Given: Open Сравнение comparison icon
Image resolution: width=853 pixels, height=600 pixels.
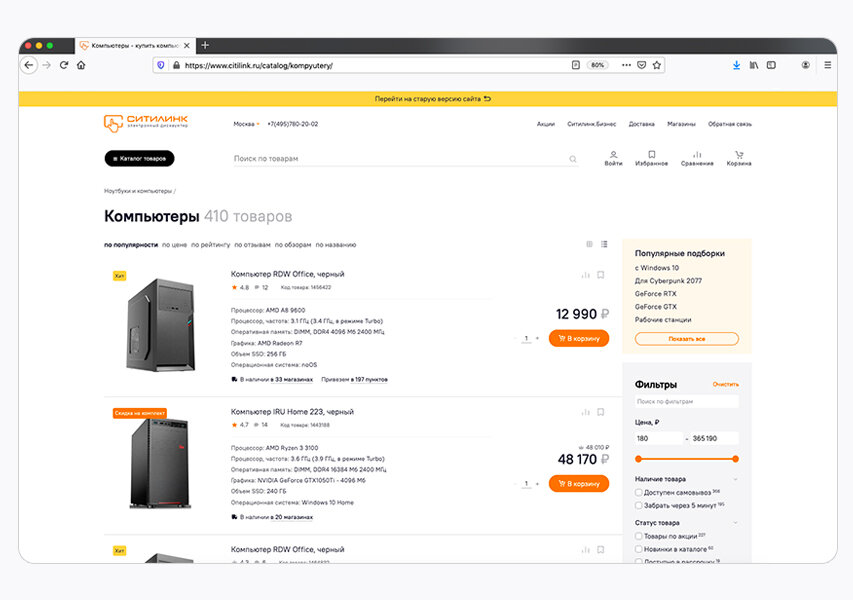Looking at the screenshot, I should tap(697, 158).
